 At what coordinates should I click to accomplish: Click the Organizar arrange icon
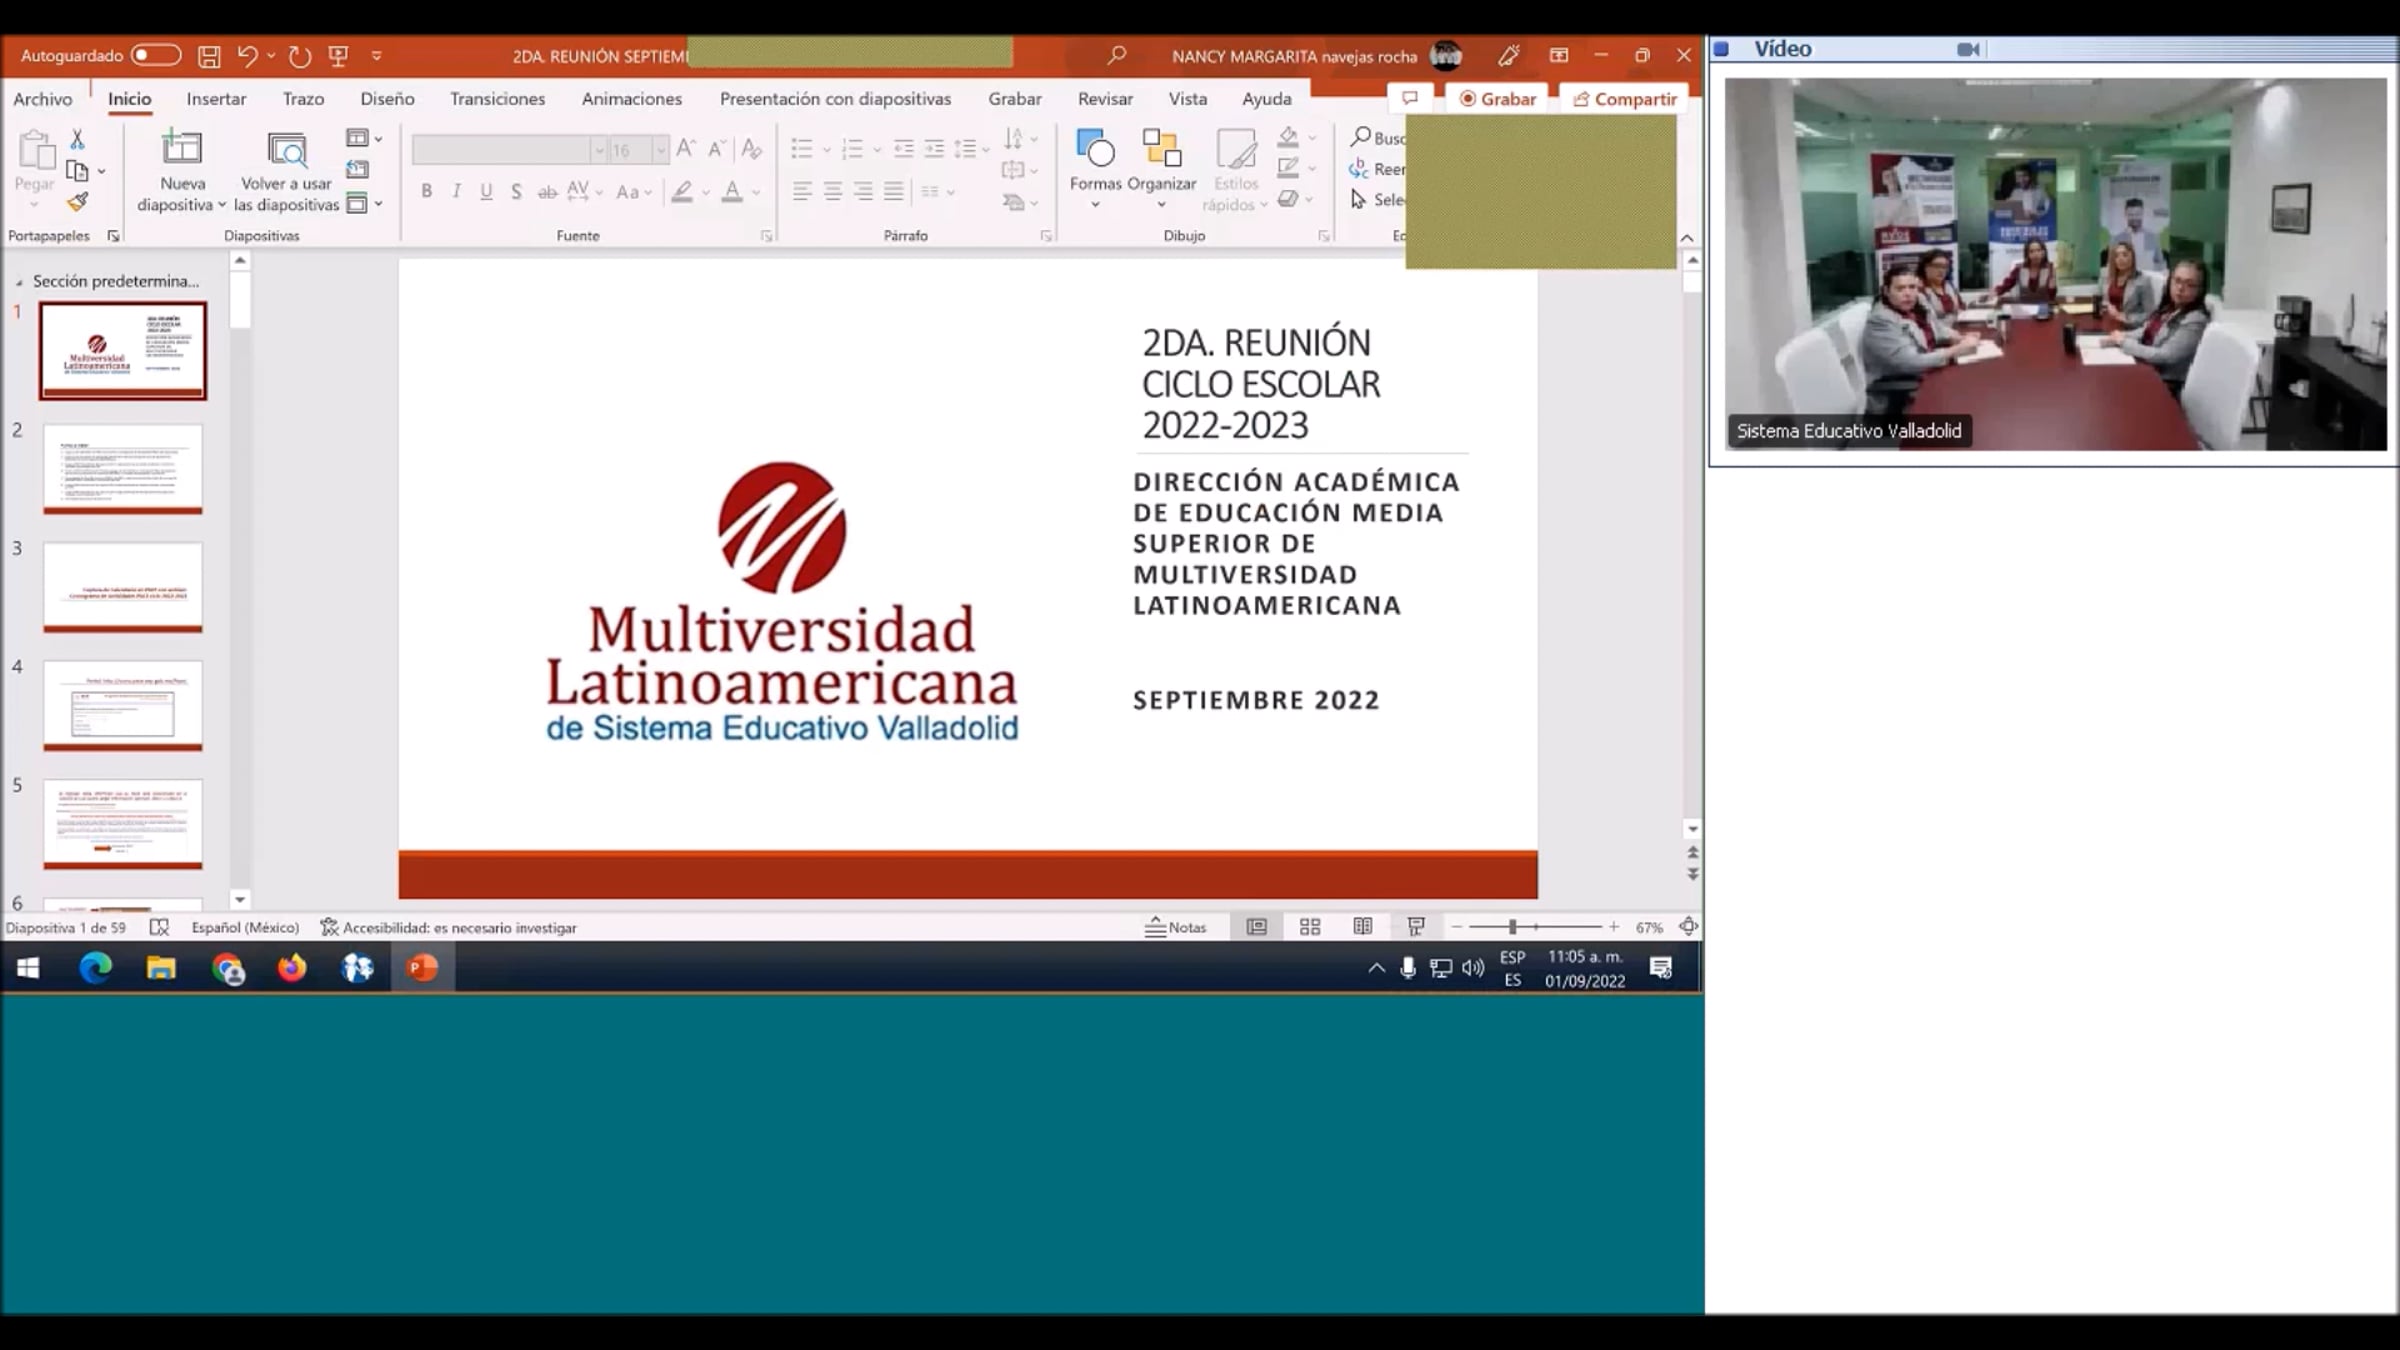1161,150
